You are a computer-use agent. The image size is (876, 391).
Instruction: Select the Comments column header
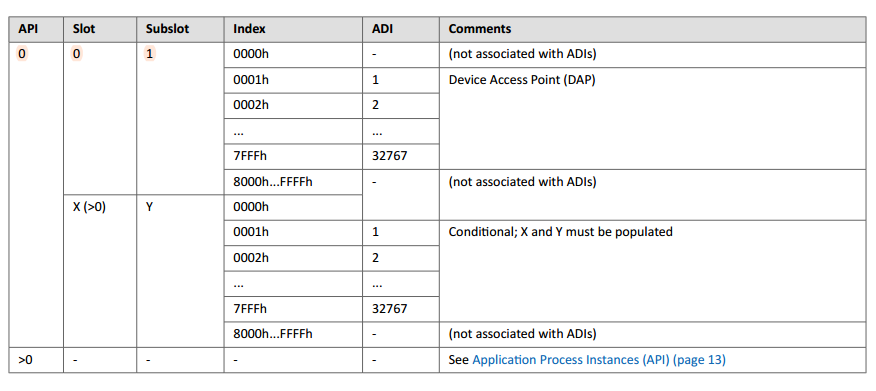480,28
